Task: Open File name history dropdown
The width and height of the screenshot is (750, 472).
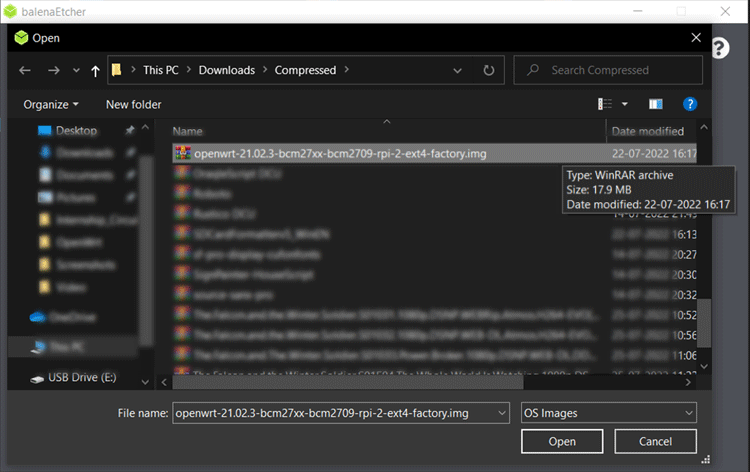Action: 502,413
